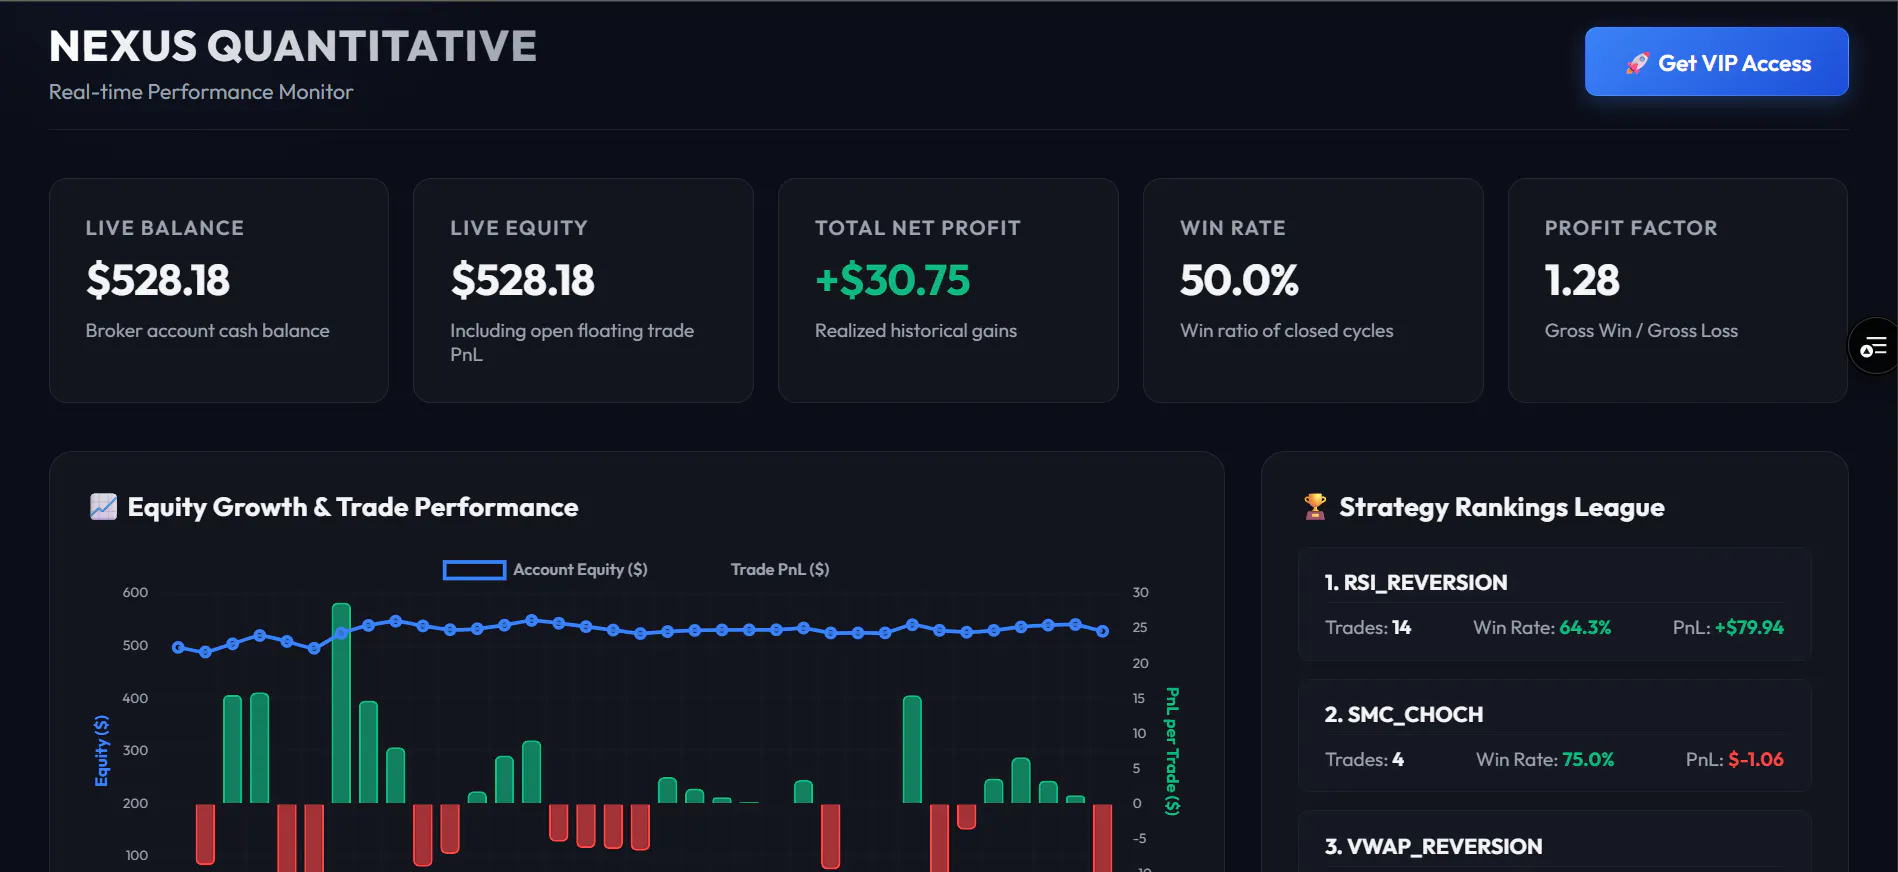Click RSI_REVERSION's Trades: 14 stat

tap(1368, 628)
